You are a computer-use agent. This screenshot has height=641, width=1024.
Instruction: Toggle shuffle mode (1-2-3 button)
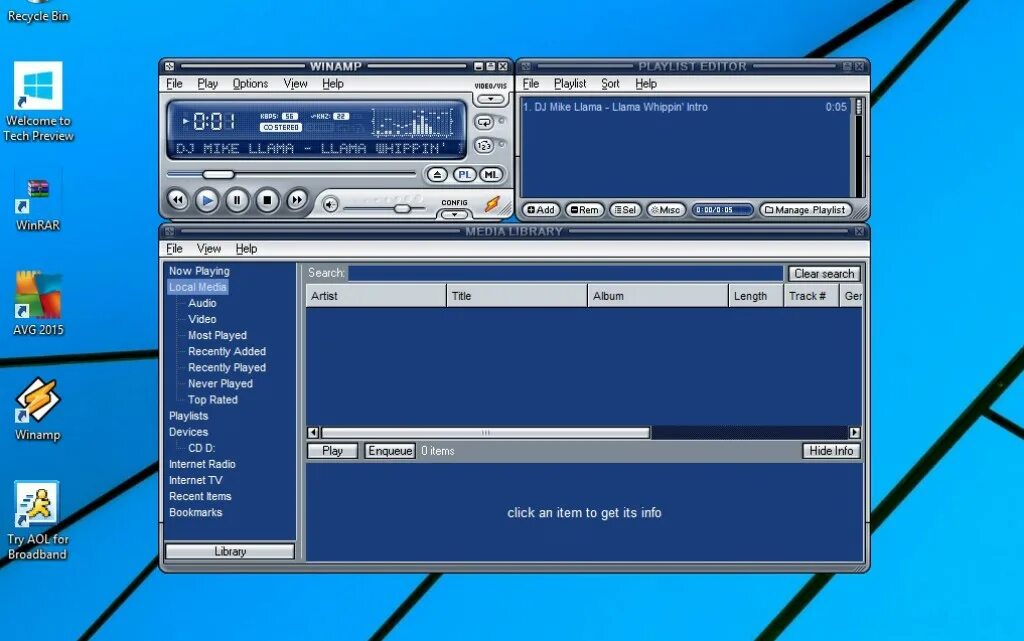[x=484, y=146]
